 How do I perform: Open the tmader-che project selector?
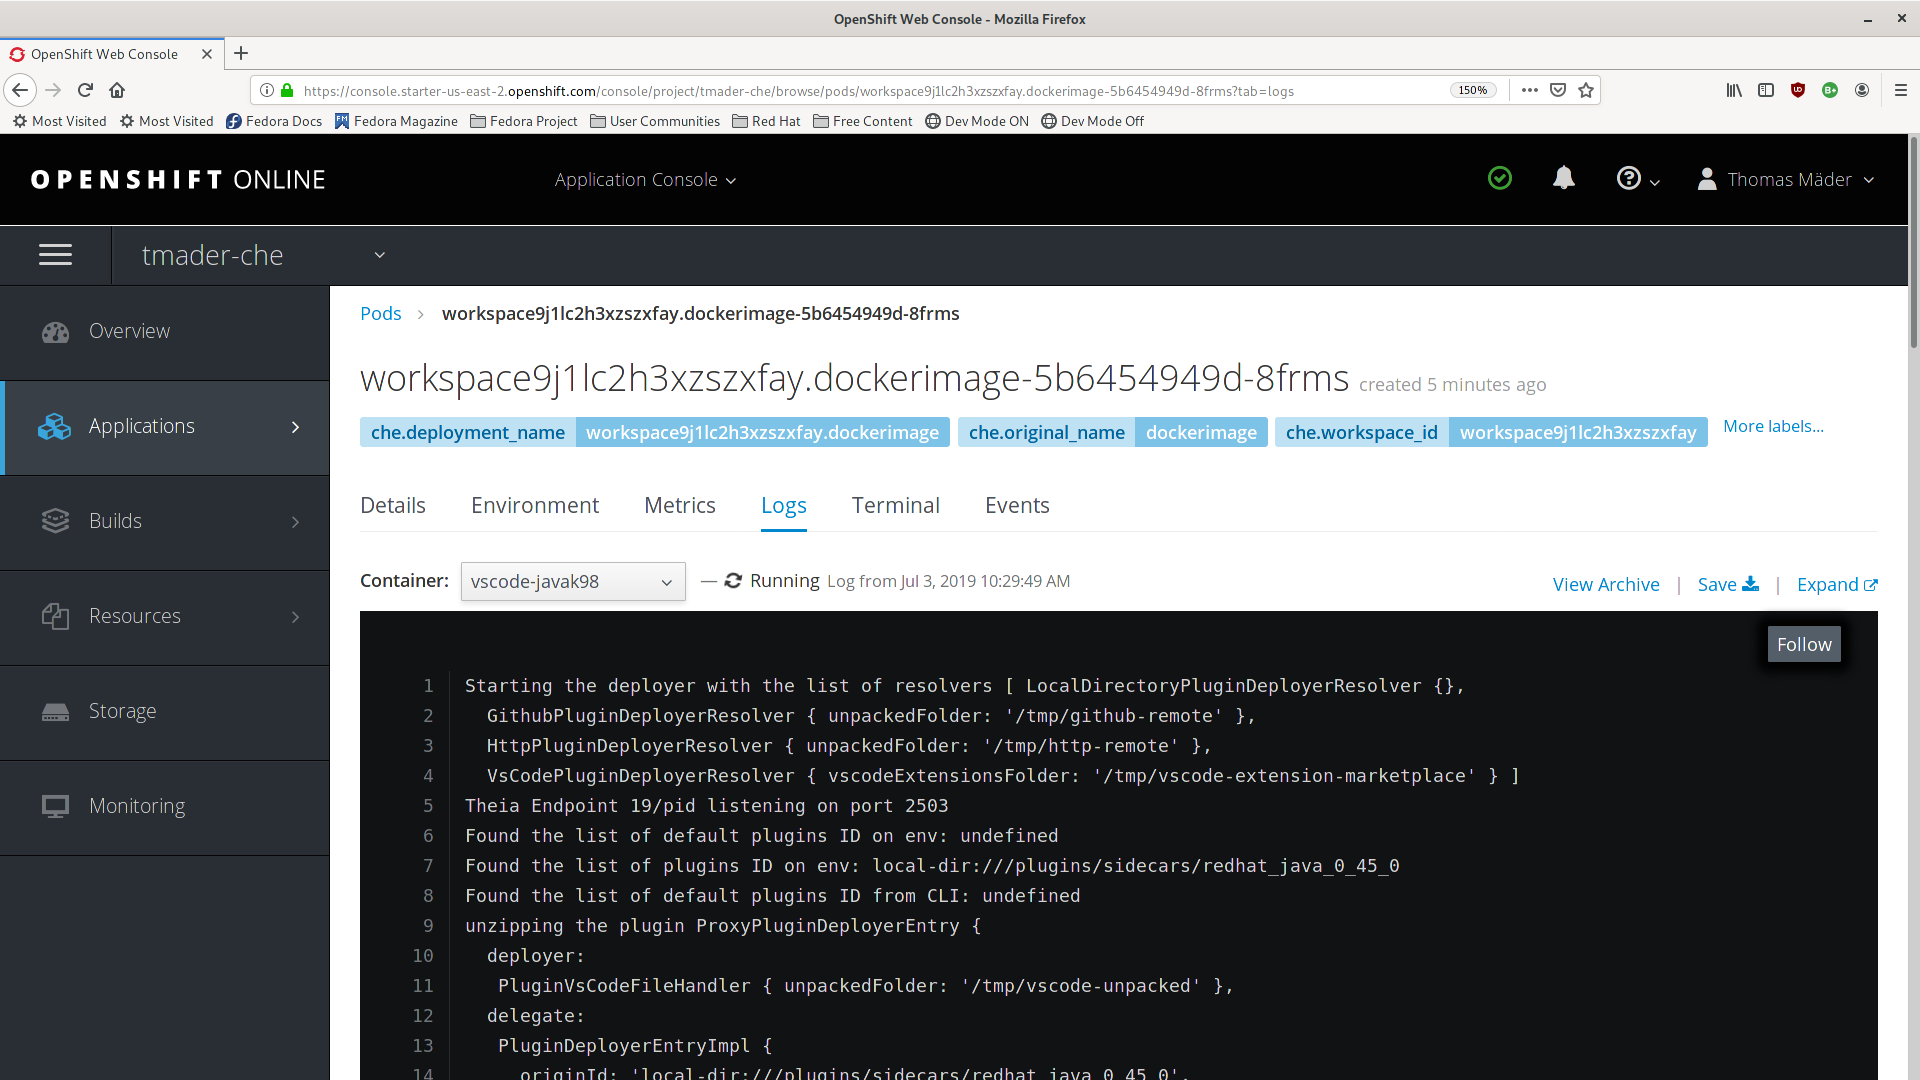tap(260, 255)
